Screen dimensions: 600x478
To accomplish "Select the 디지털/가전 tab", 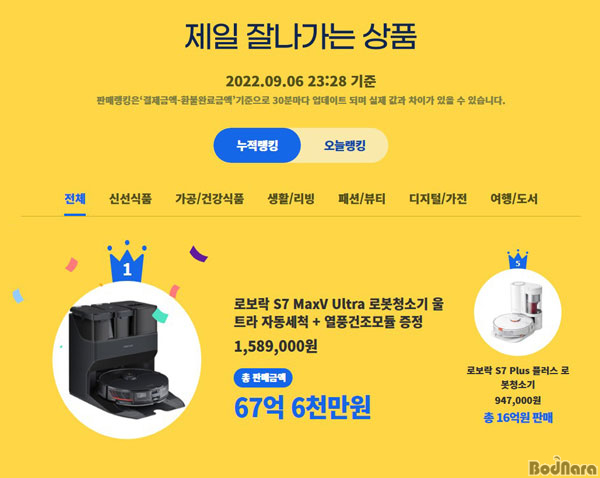I will [438, 199].
